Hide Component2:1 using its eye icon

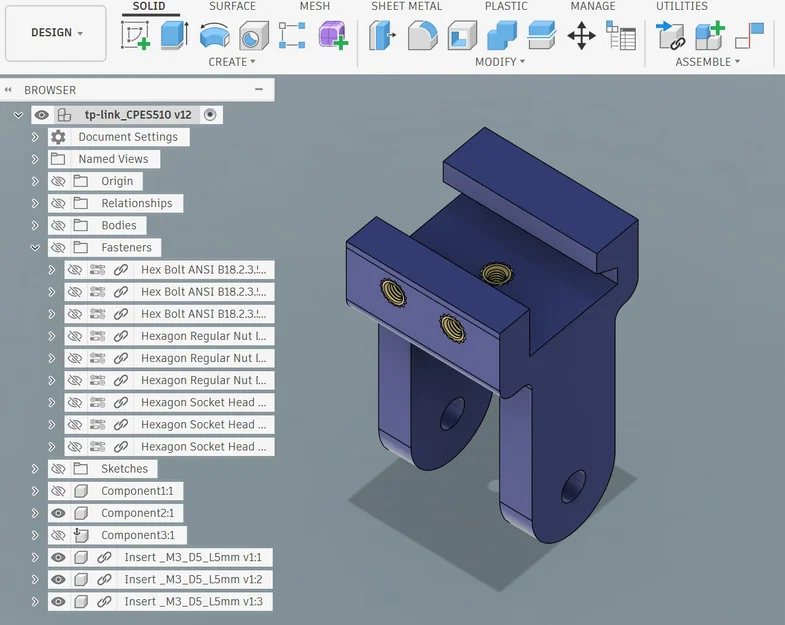coord(58,513)
